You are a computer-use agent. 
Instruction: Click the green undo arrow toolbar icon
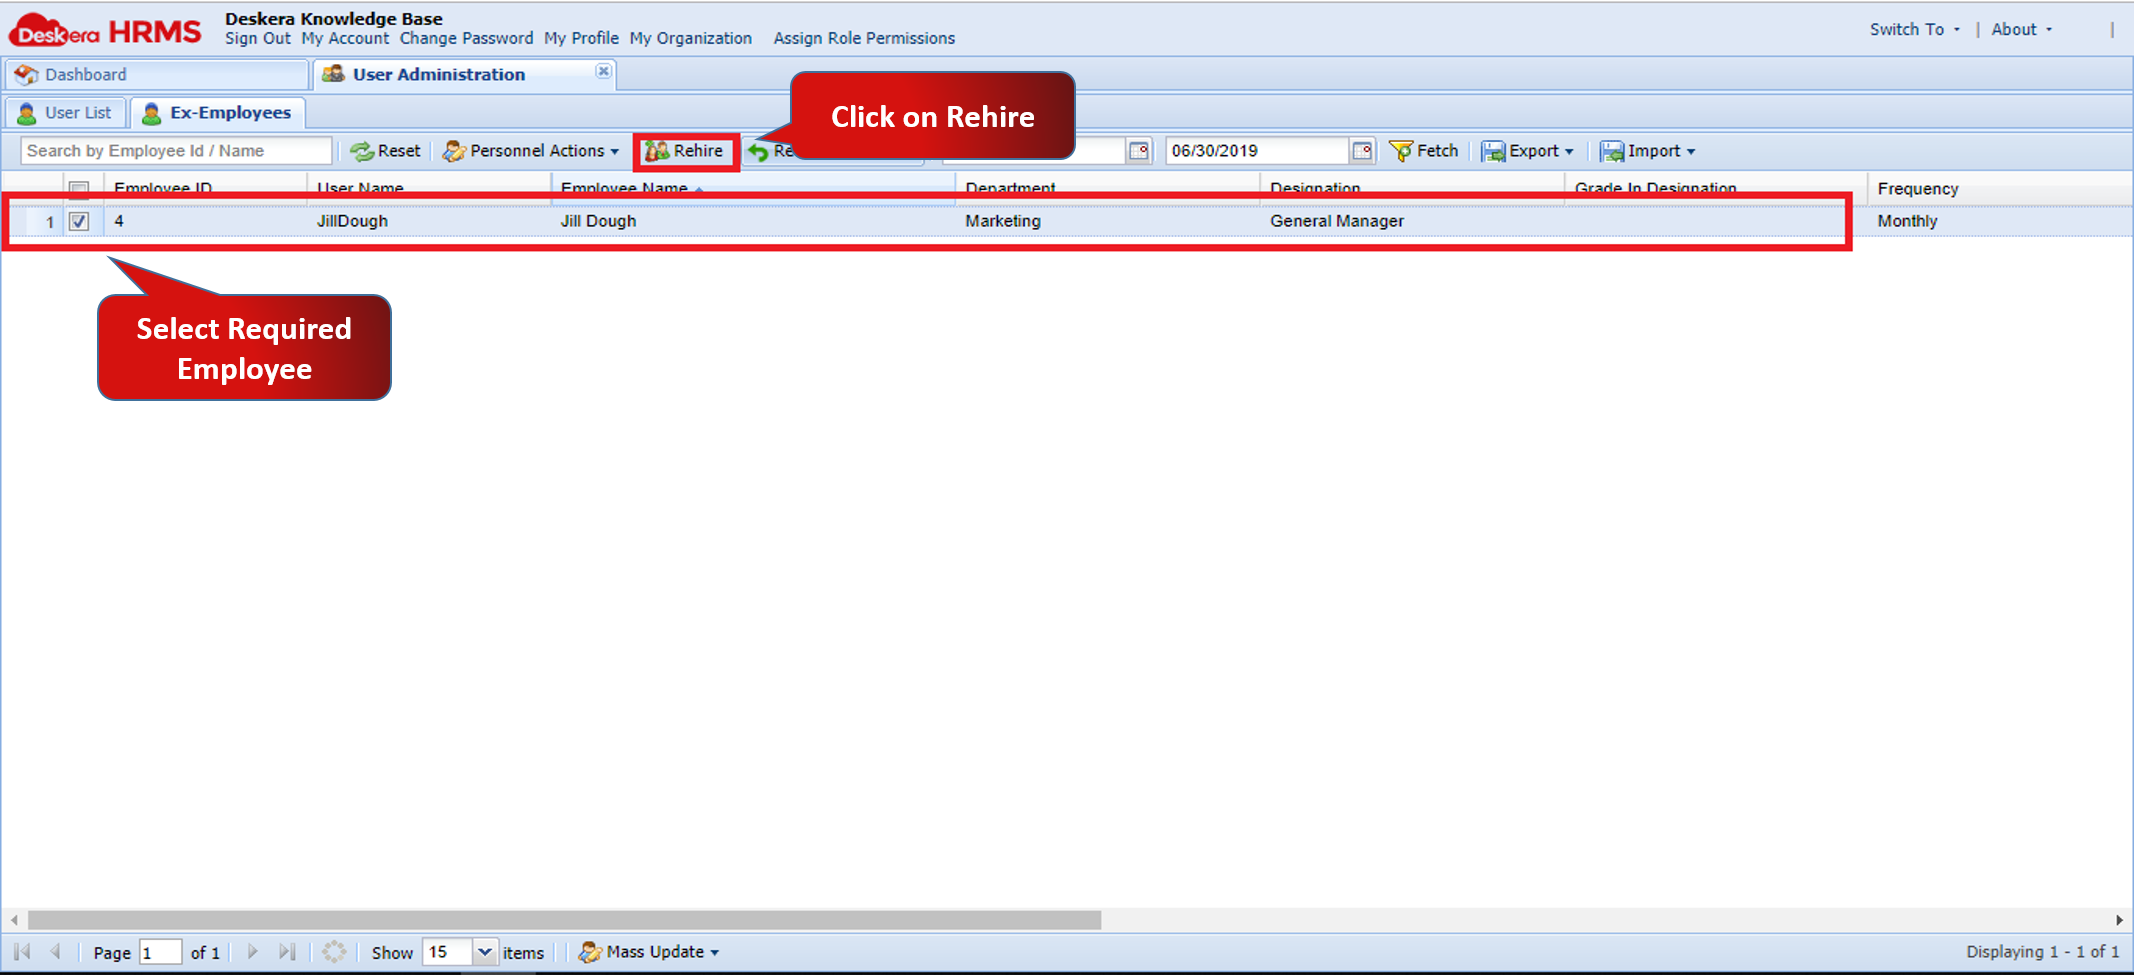(x=759, y=152)
